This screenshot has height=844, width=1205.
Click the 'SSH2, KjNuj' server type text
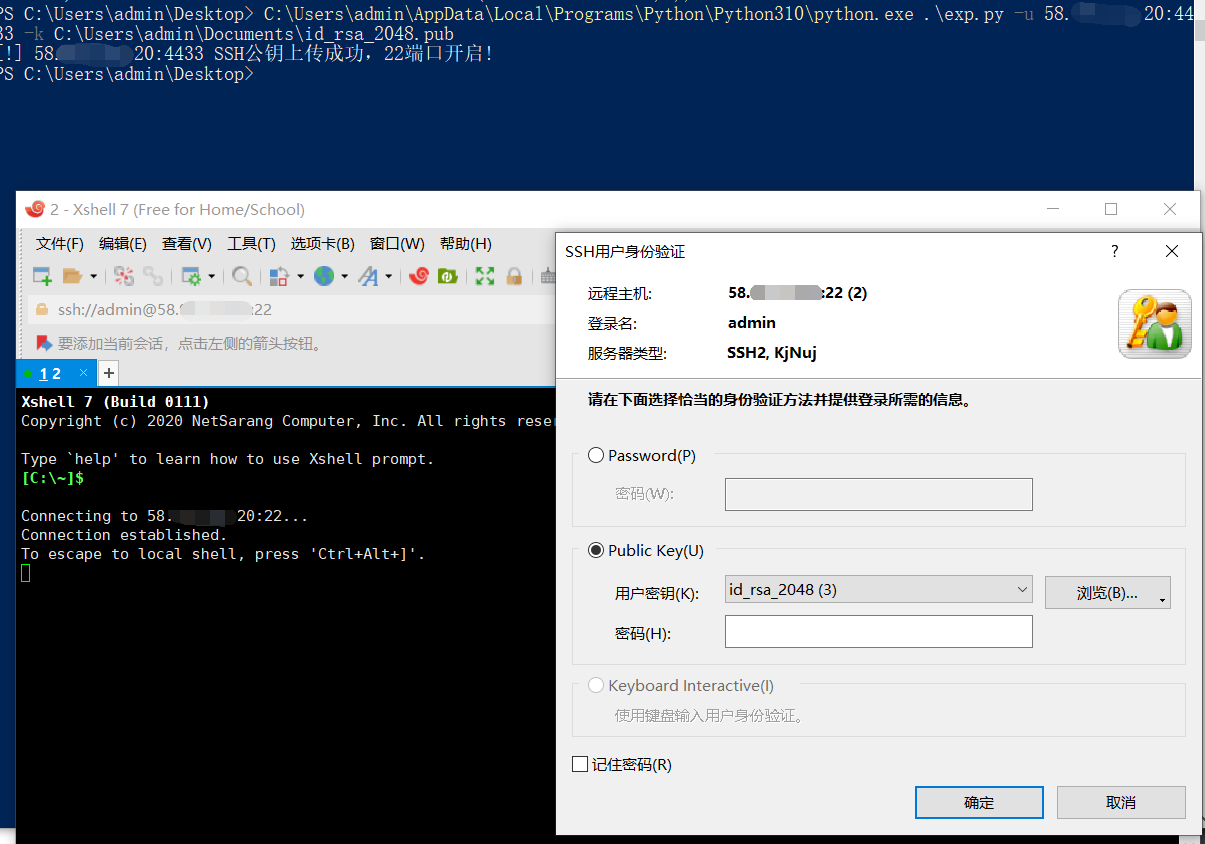772,353
